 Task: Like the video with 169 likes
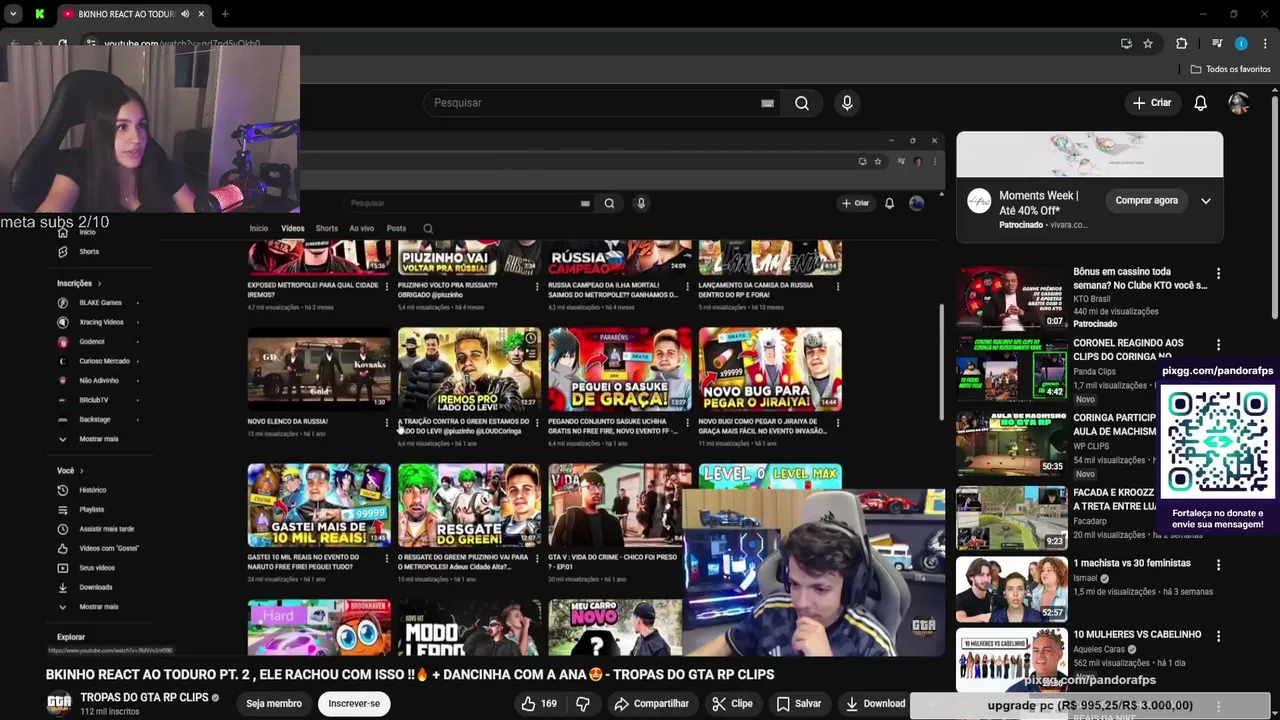pyautogui.click(x=538, y=704)
